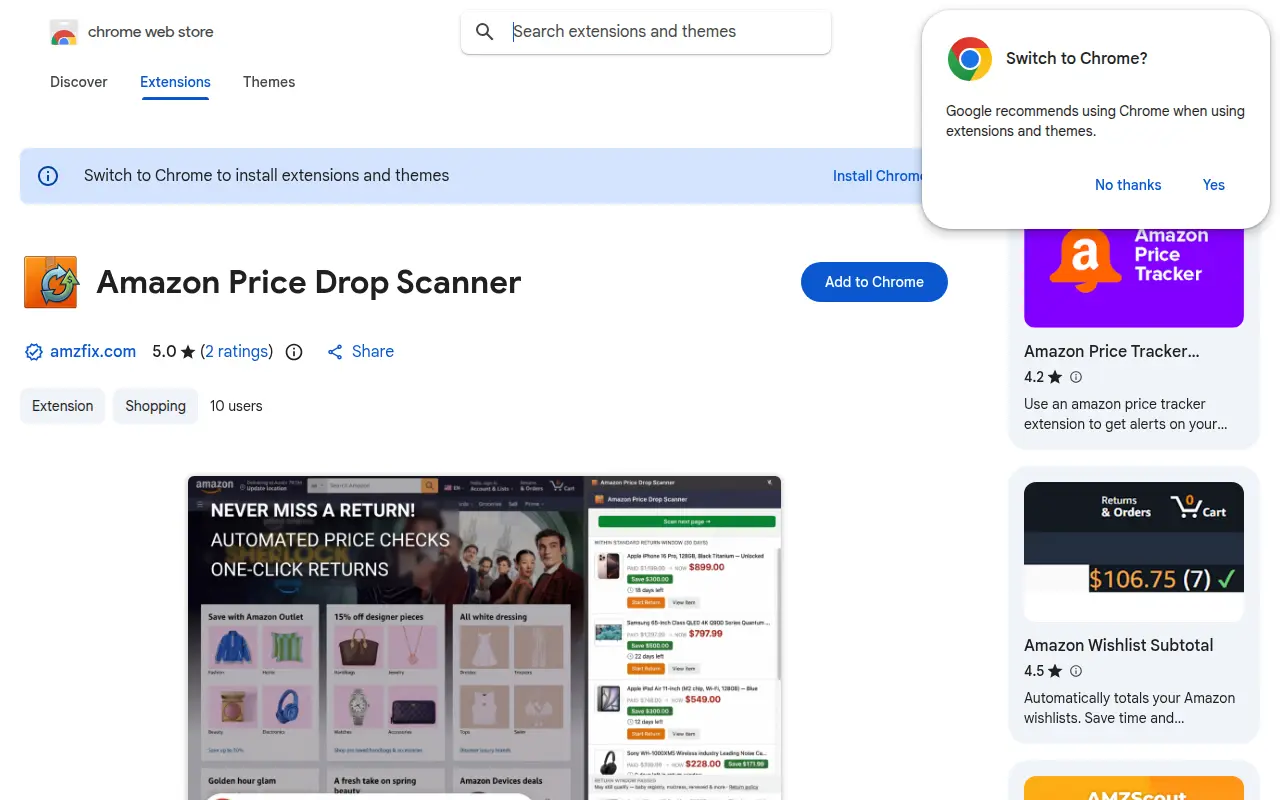
Task: Click the ratings info circle icon
Action: click(294, 352)
